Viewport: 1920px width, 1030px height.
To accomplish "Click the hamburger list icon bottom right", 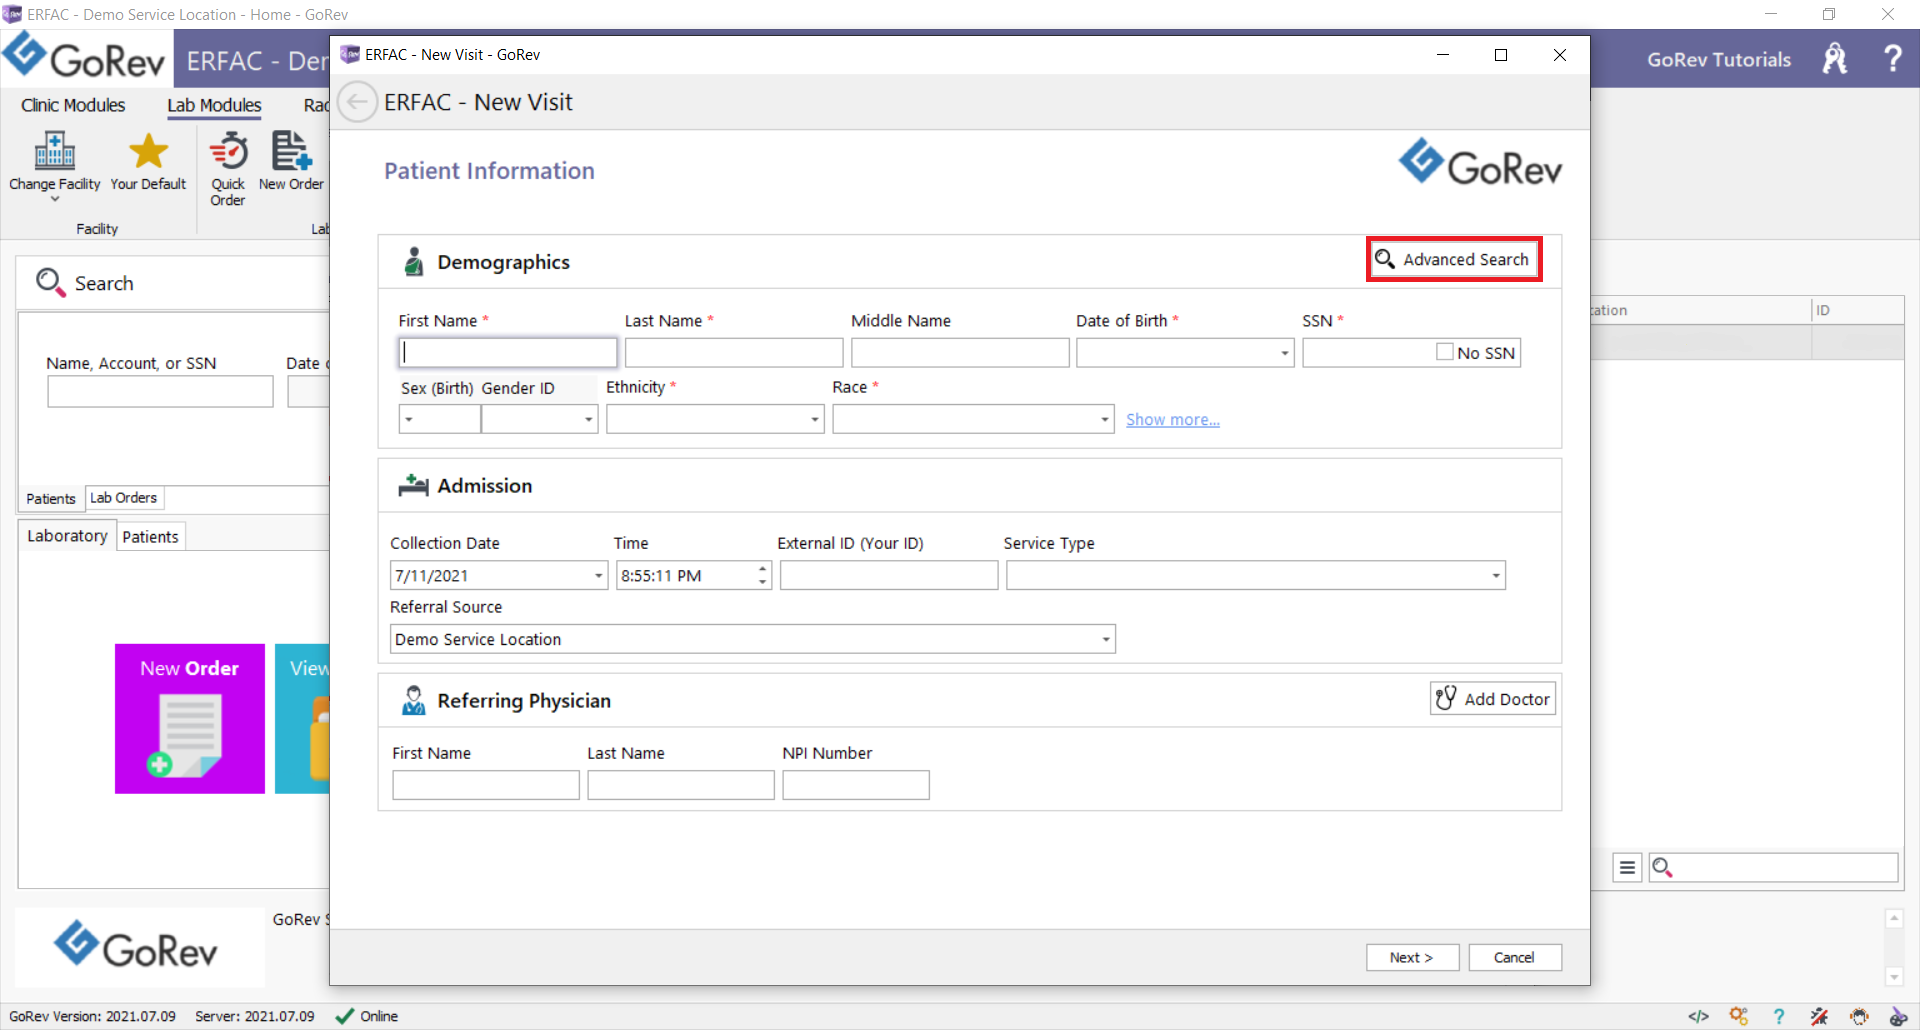I will (x=1627, y=867).
